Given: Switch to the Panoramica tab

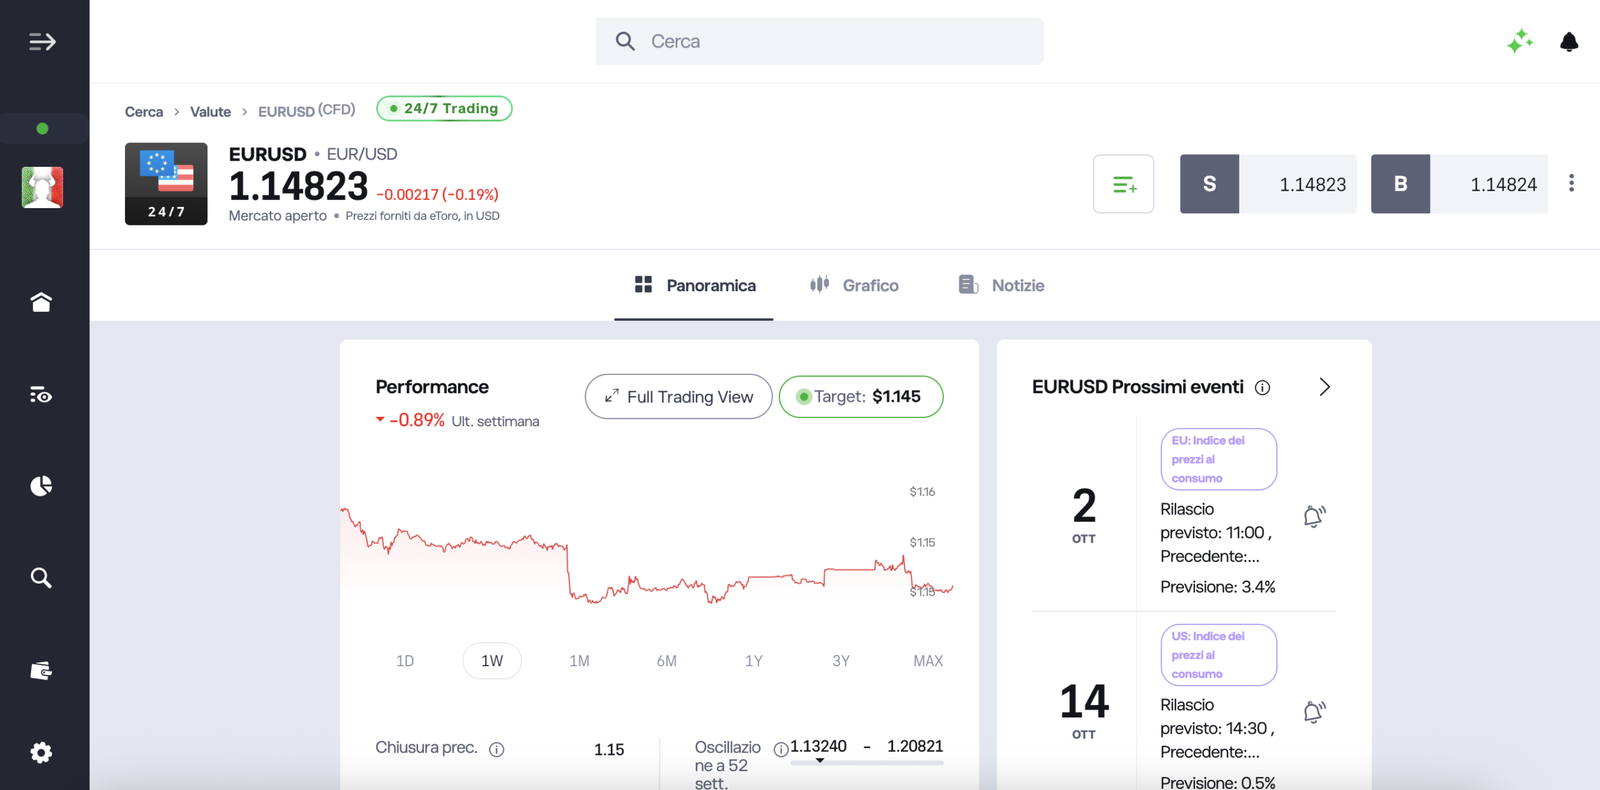Looking at the screenshot, I should coord(694,285).
